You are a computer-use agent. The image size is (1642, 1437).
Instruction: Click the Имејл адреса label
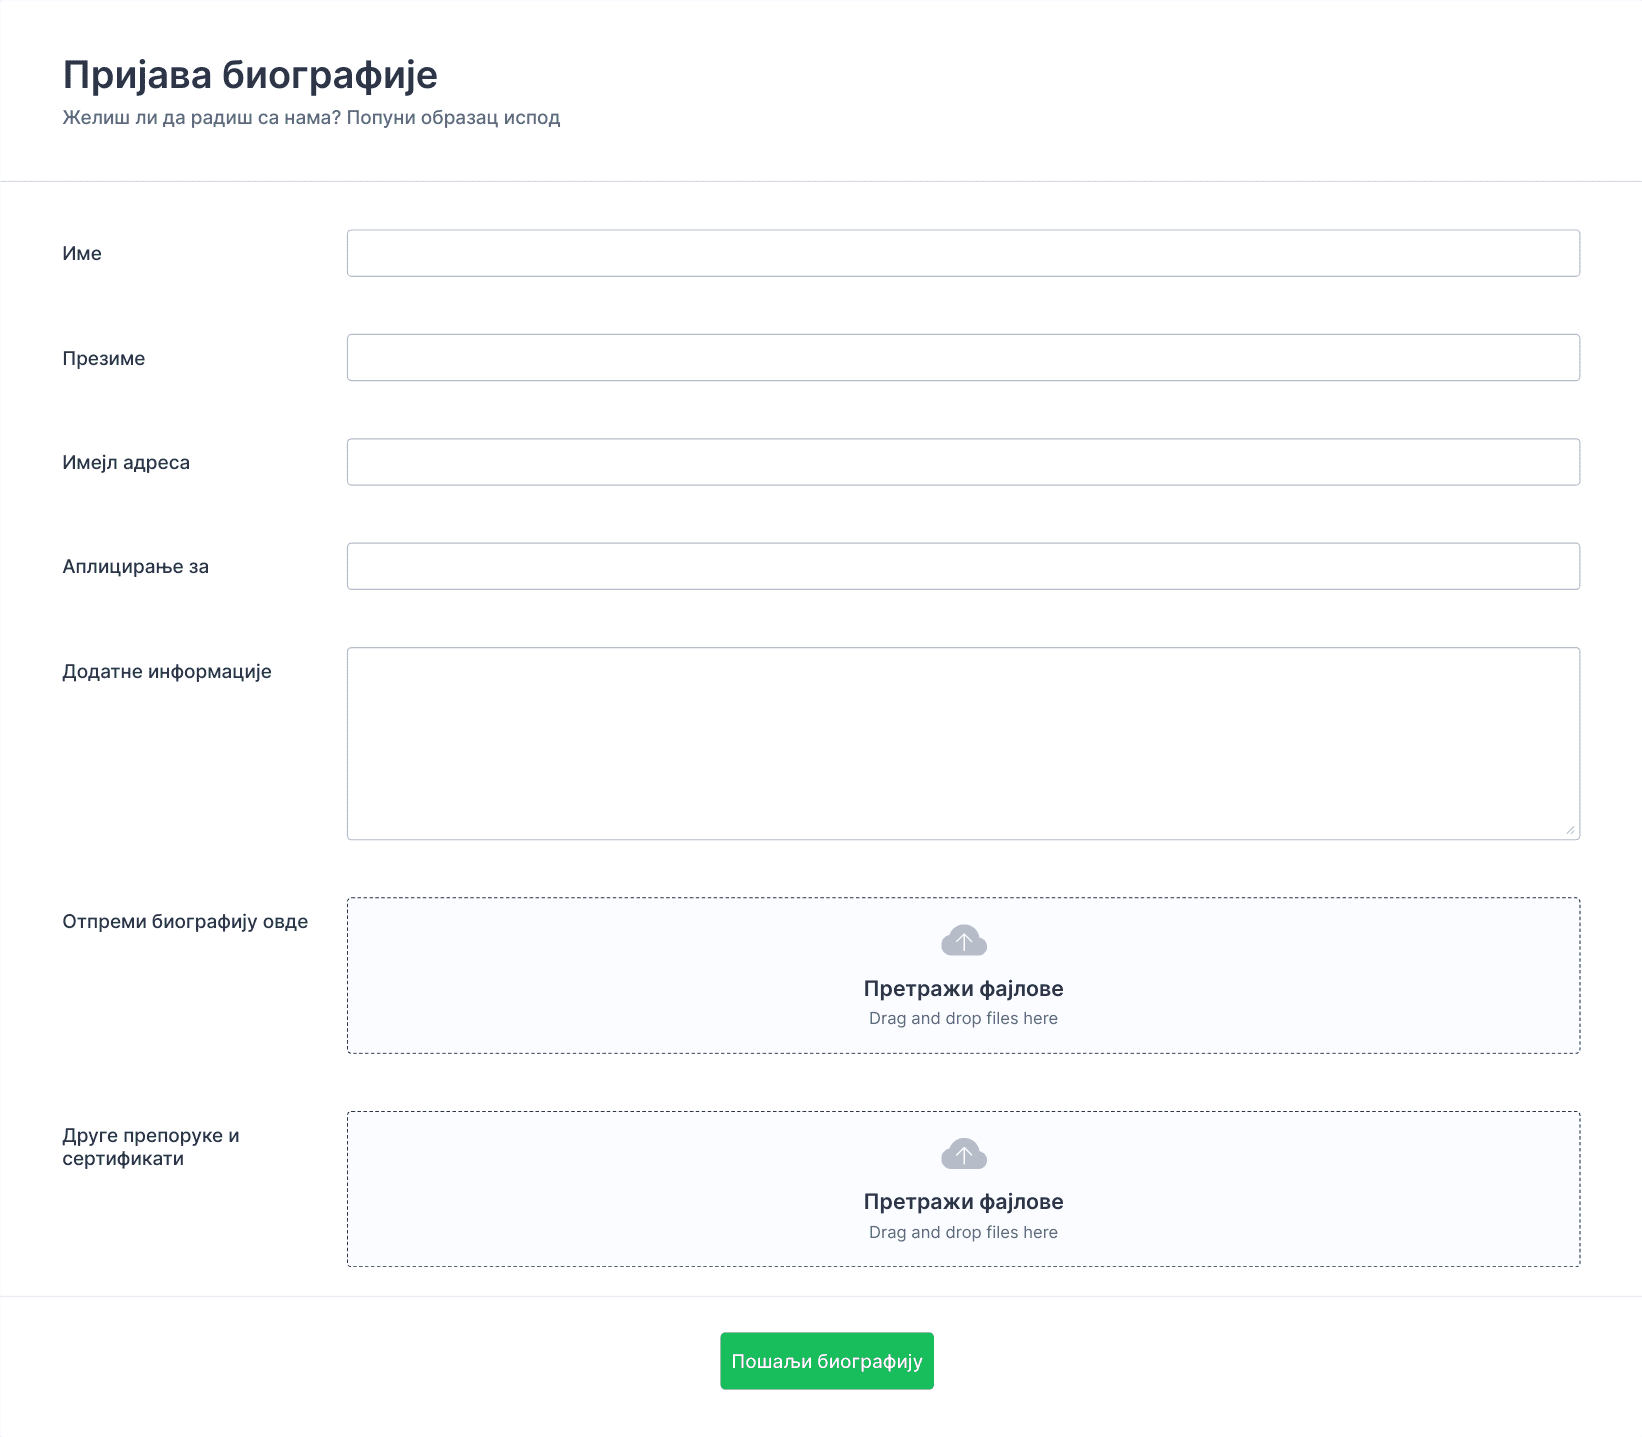(126, 462)
